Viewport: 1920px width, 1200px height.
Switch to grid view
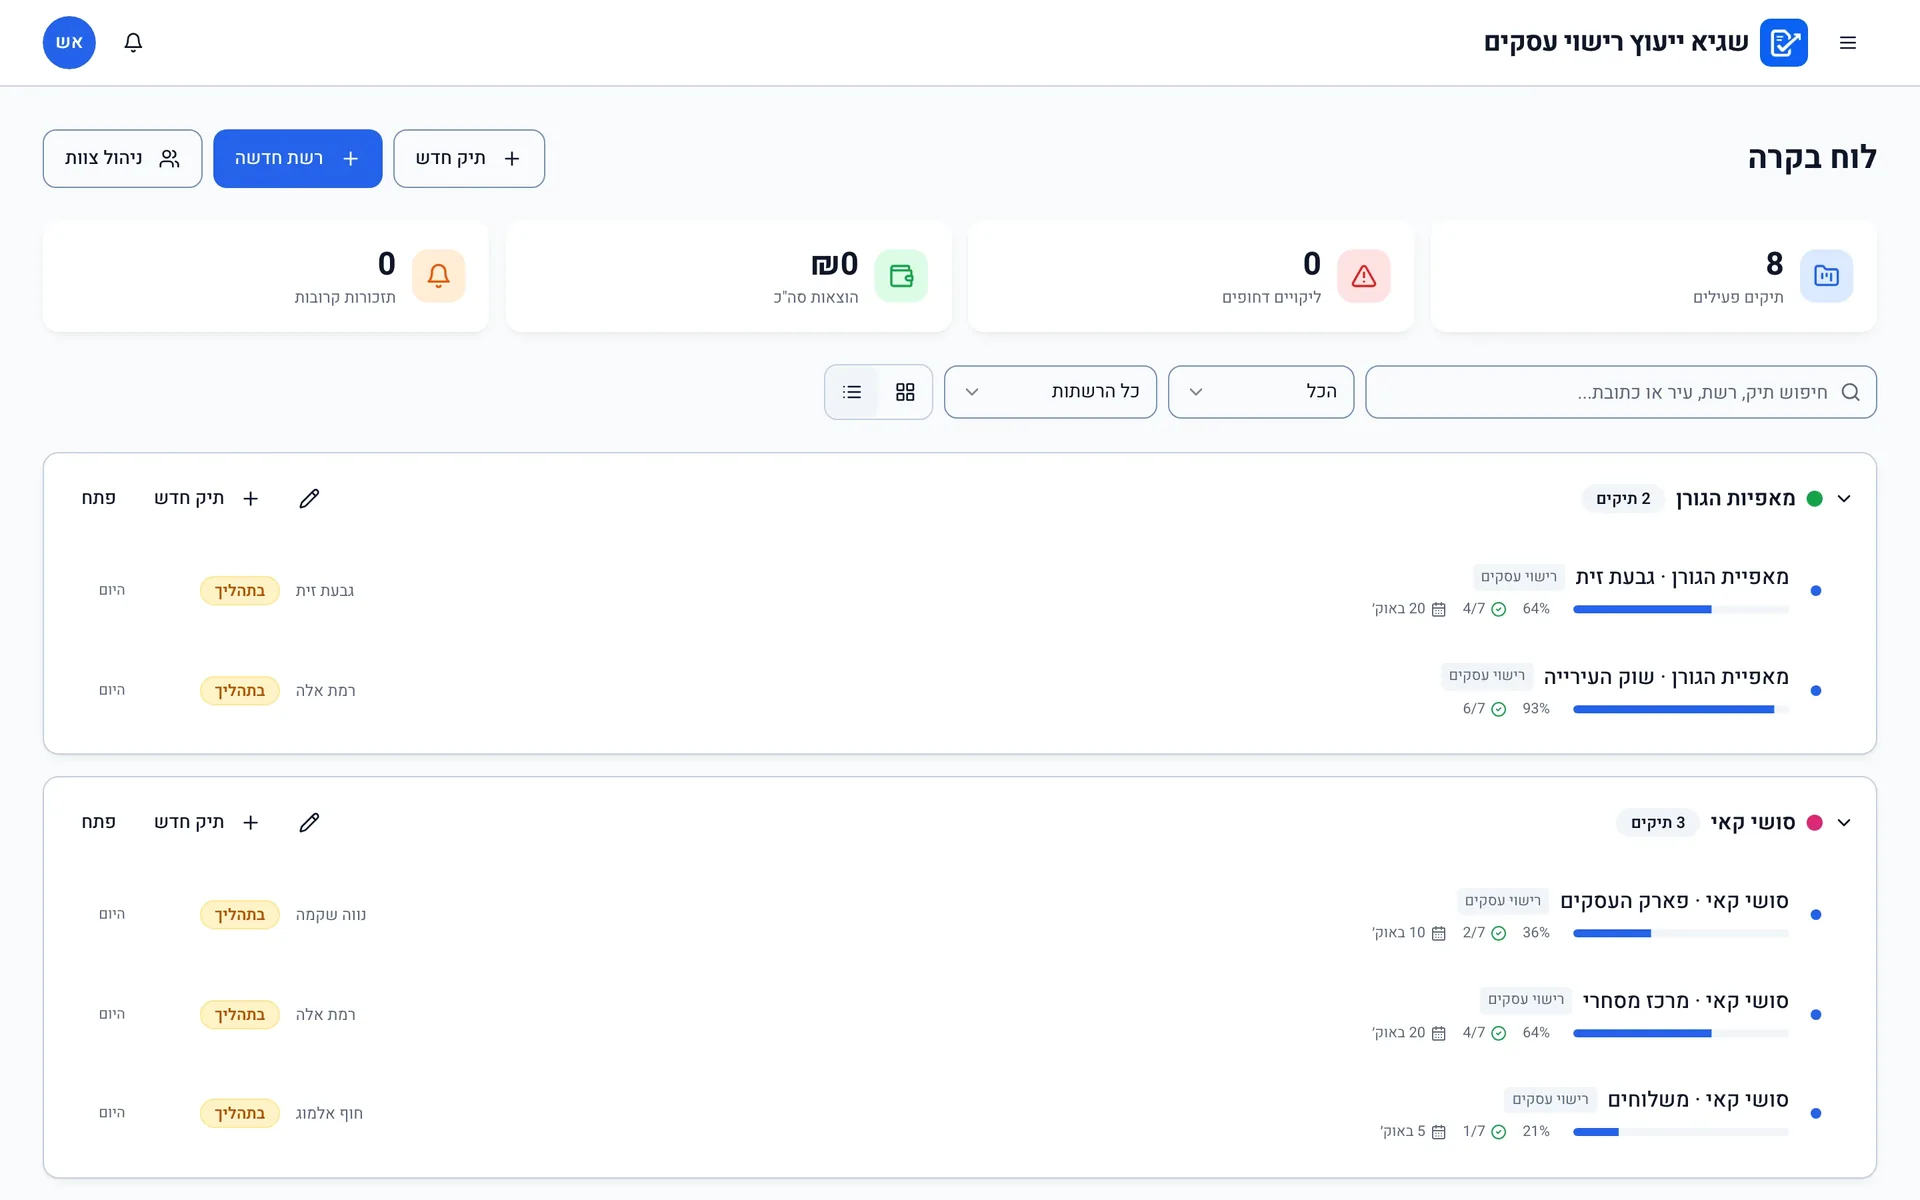(905, 392)
